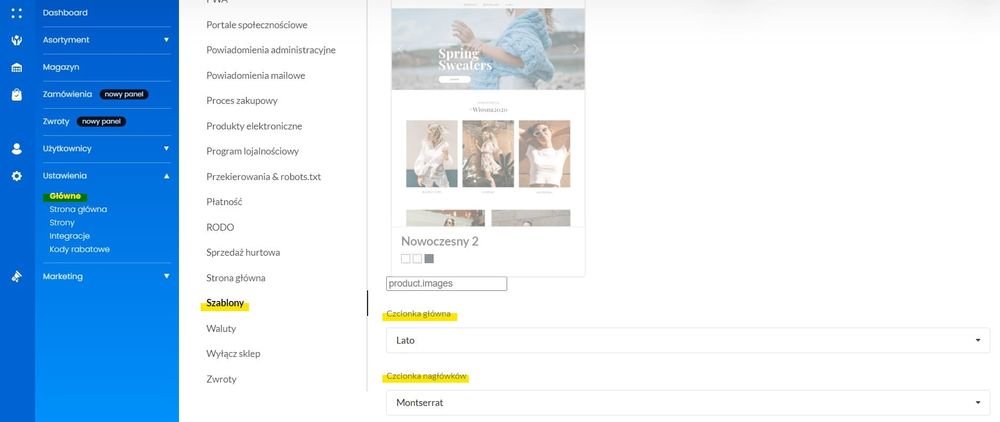Screen dimensions: 1000x422
Task: Select Integracje submenu item
Action: tap(70, 236)
